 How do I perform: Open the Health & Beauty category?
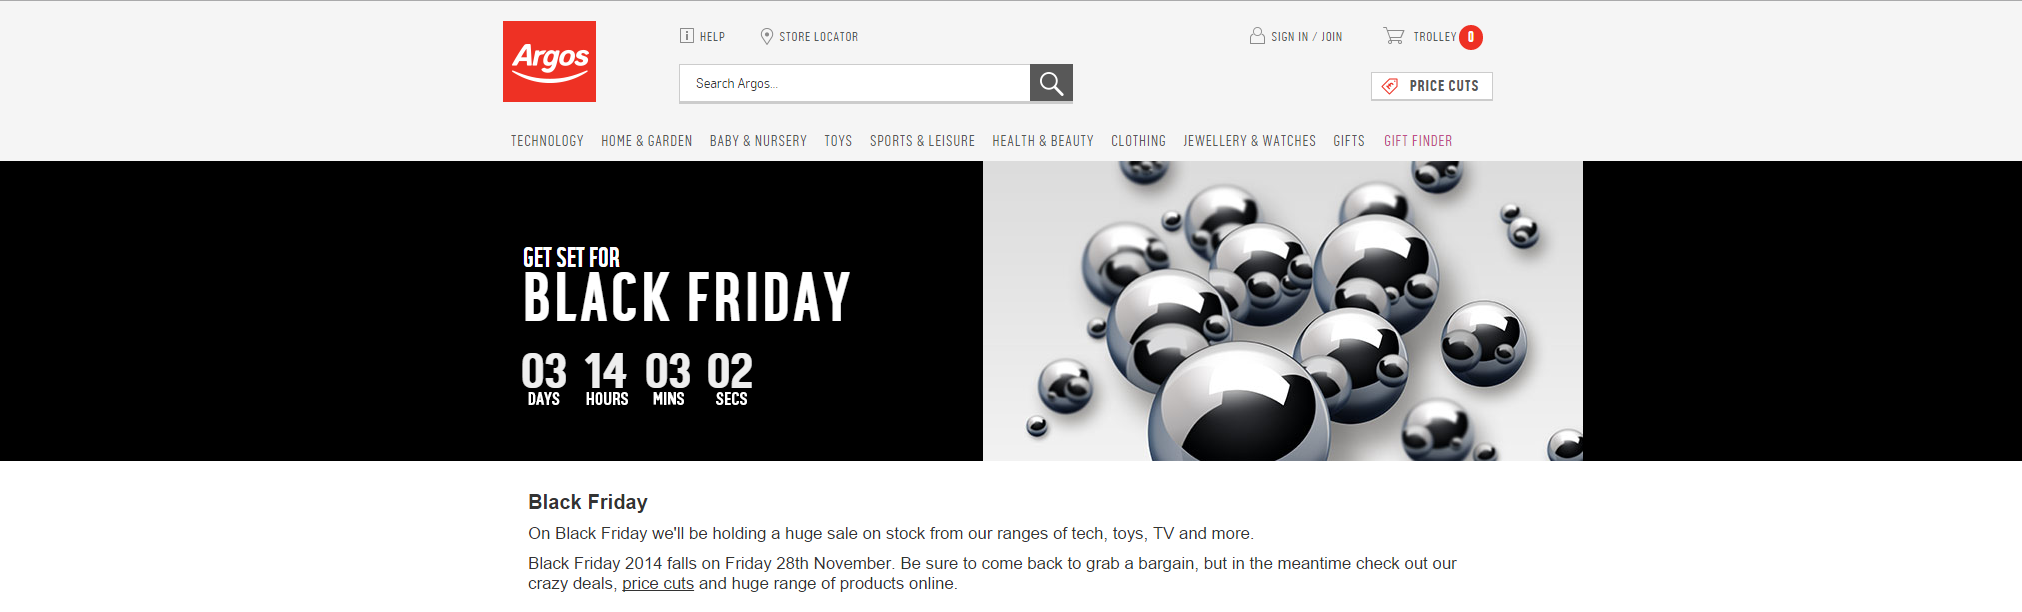pos(1043,141)
